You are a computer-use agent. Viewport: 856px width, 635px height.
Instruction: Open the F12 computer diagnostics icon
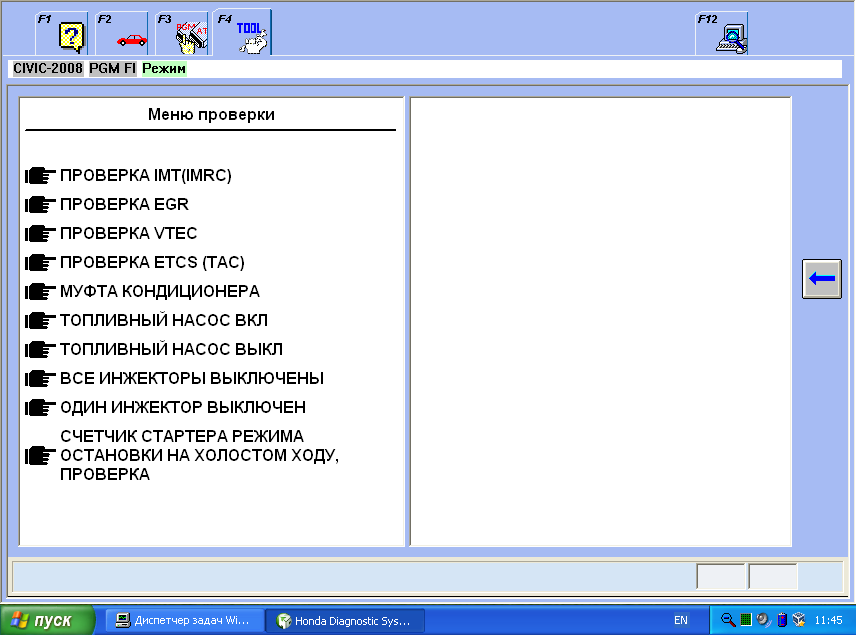pyautogui.click(x=722, y=33)
